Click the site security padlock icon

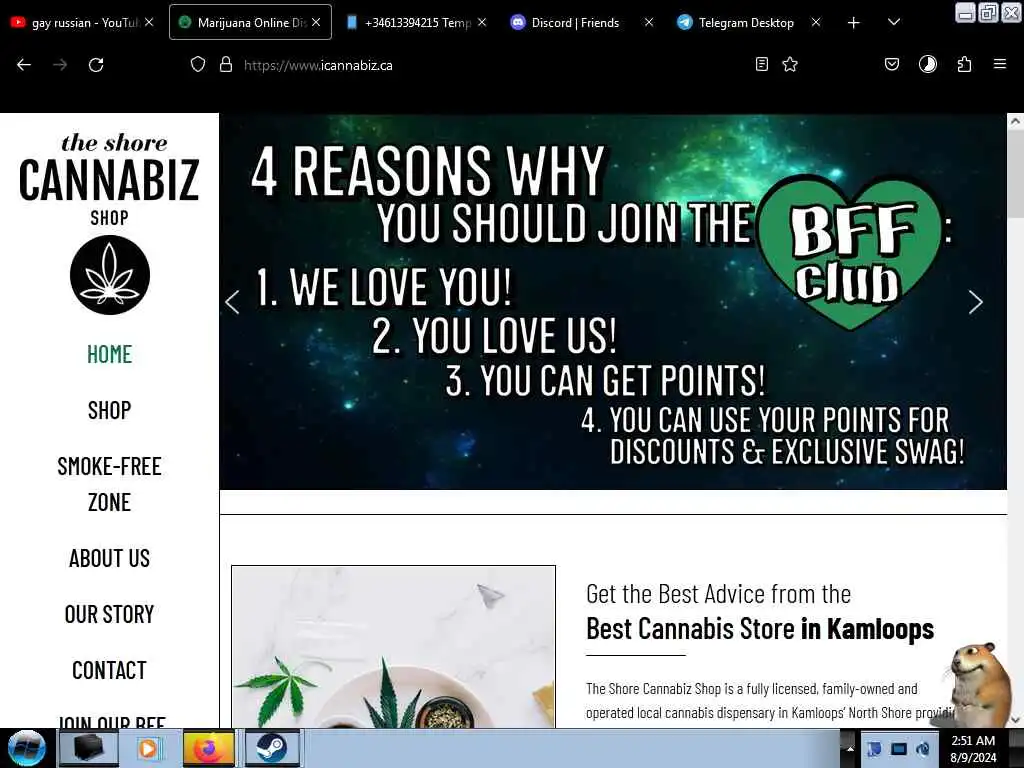pyautogui.click(x=226, y=65)
